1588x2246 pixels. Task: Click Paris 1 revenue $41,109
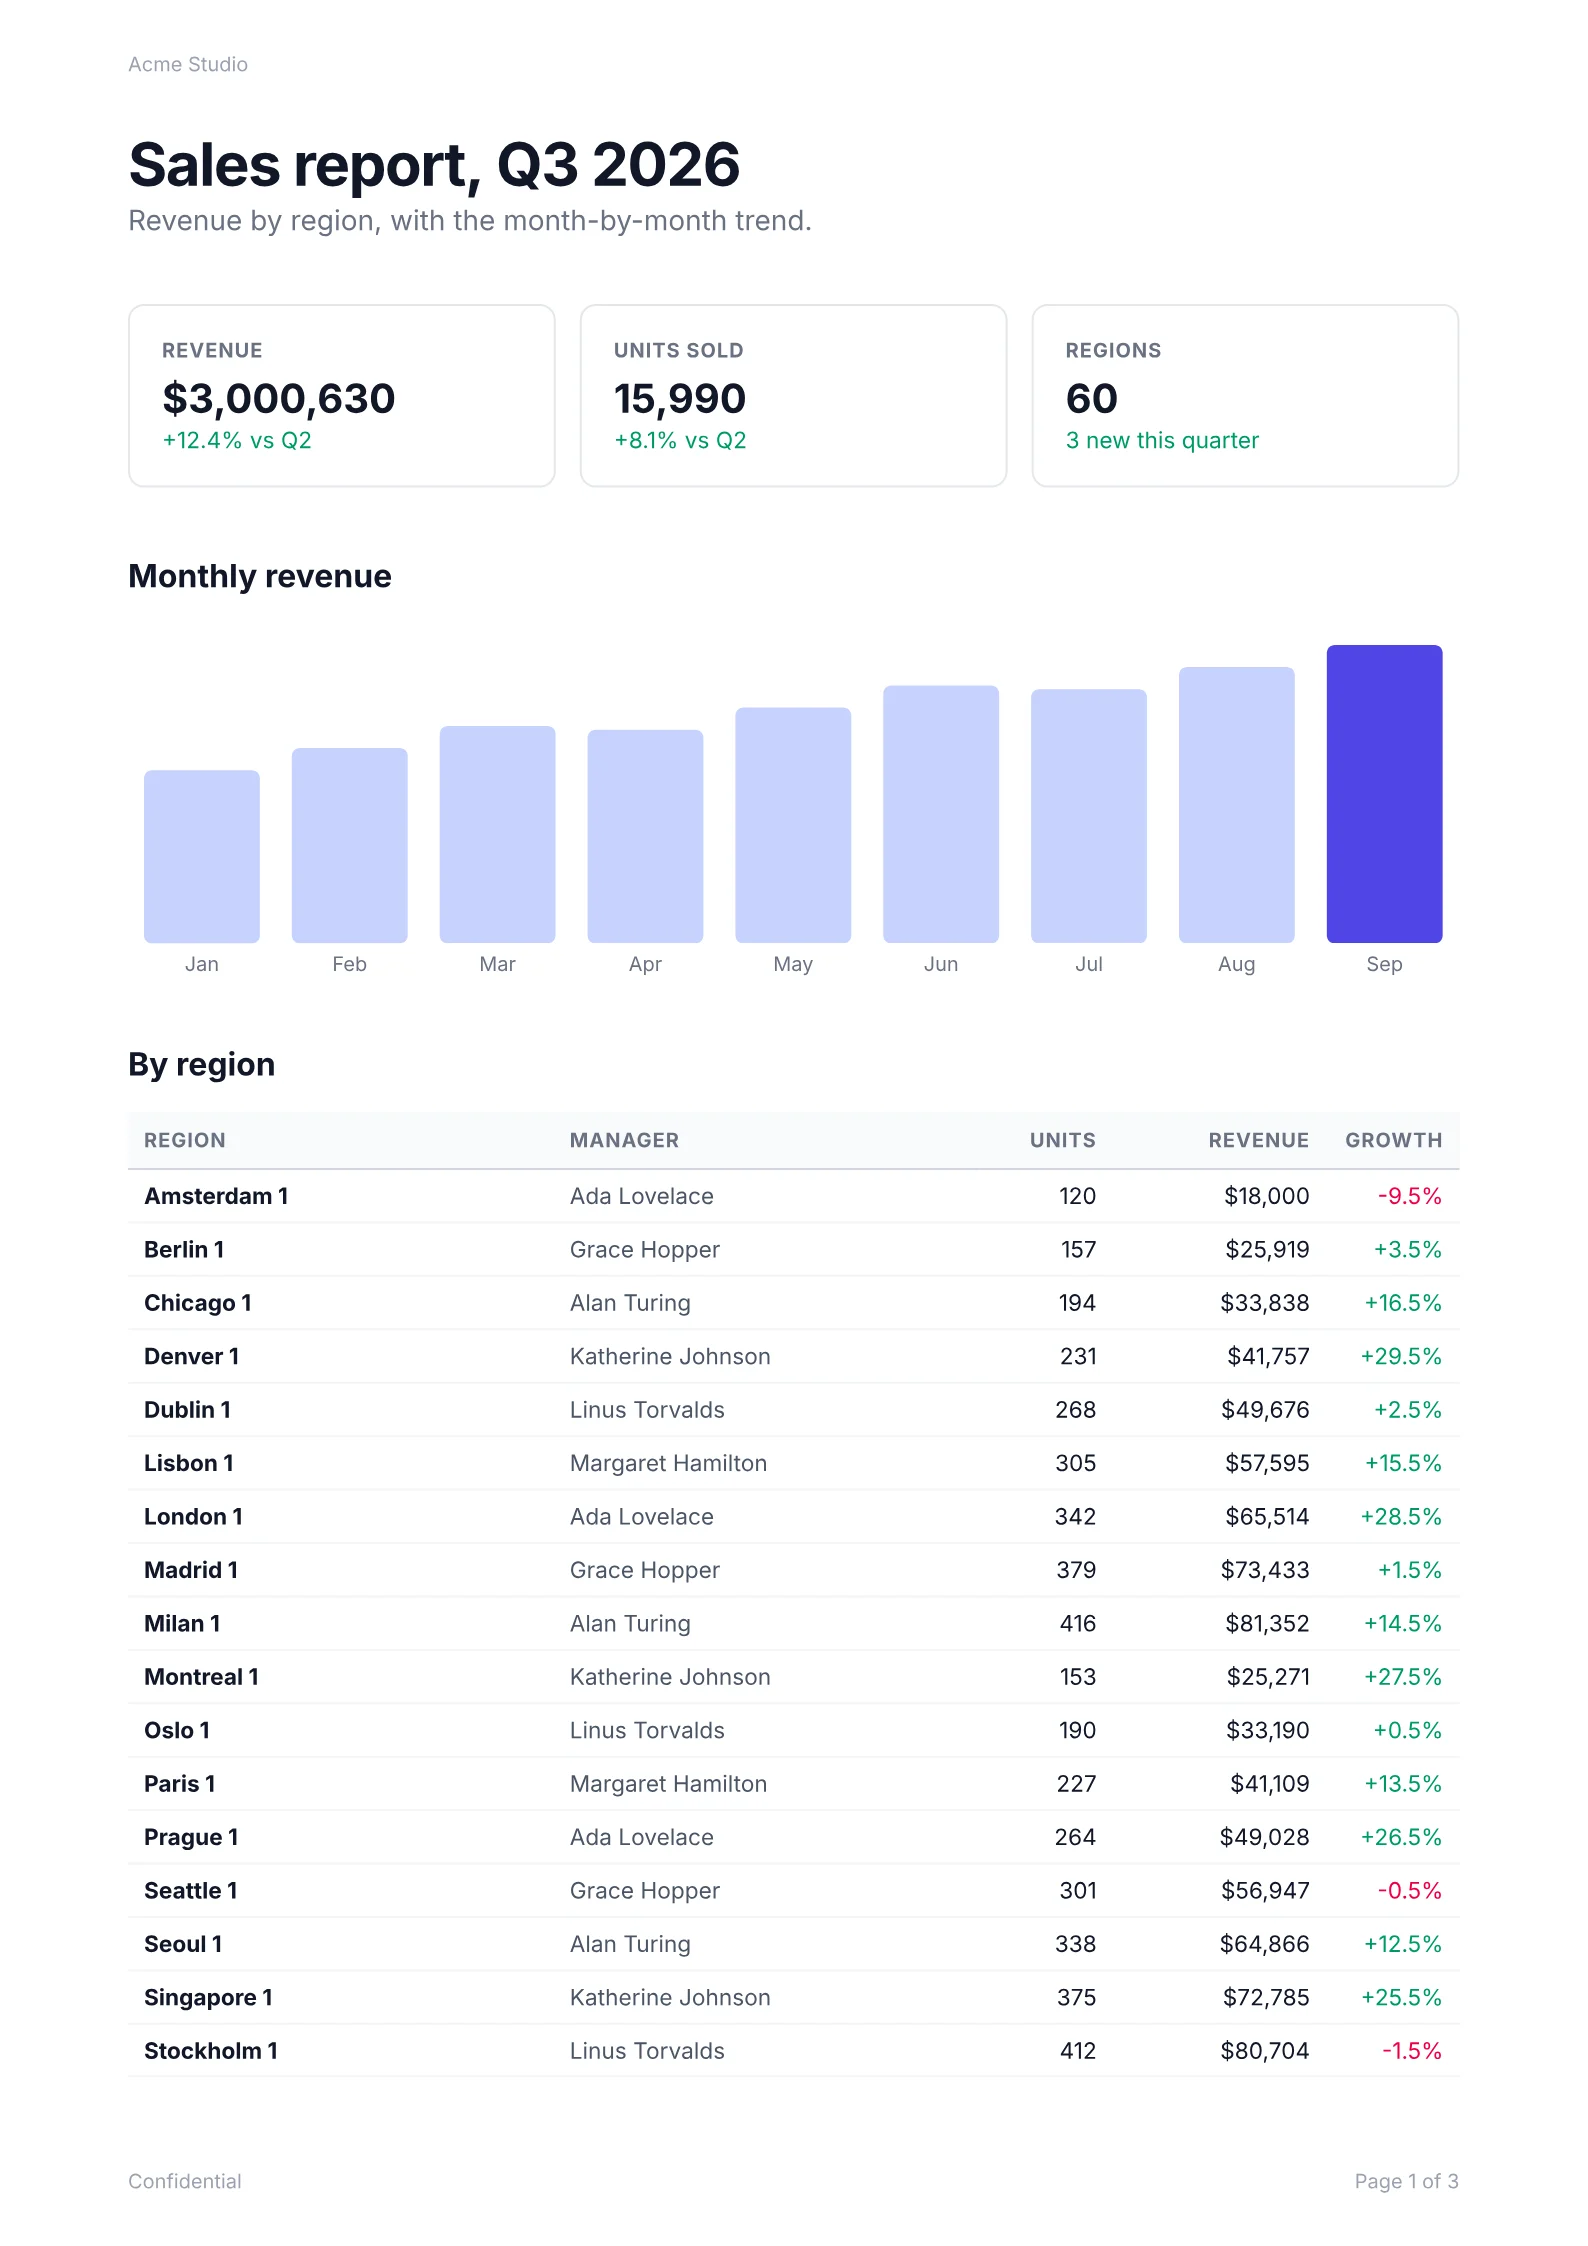(x=1270, y=1784)
